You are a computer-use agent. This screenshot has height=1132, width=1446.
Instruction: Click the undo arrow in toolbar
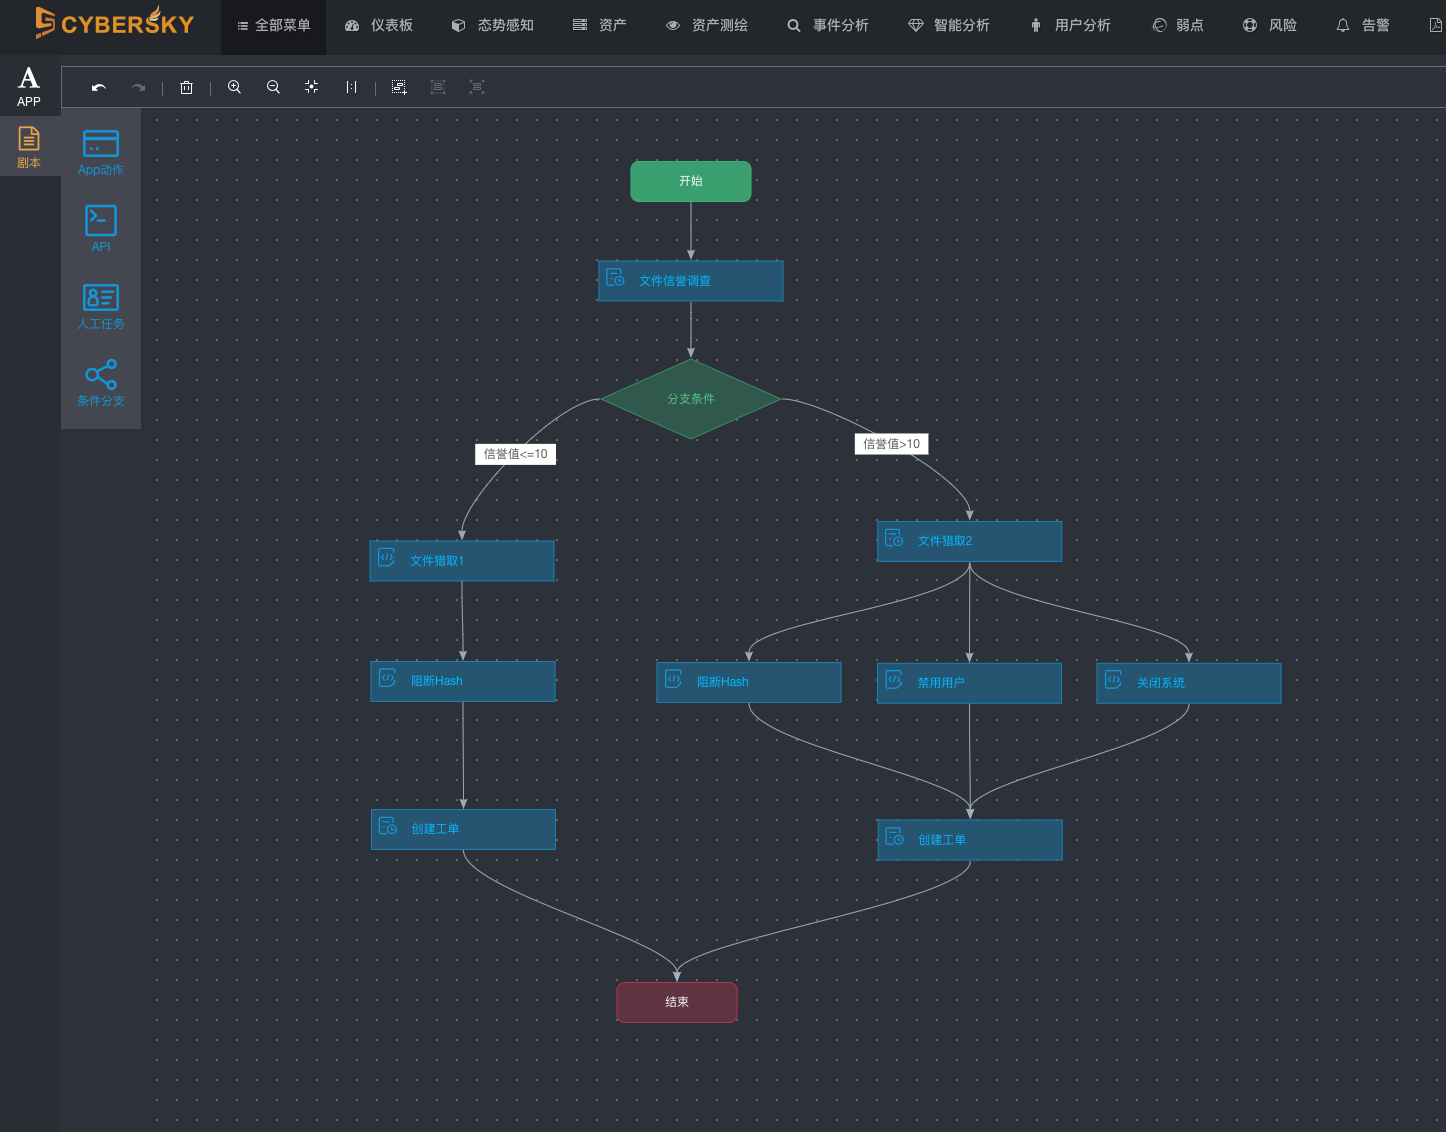pyautogui.click(x=99, y=88)
